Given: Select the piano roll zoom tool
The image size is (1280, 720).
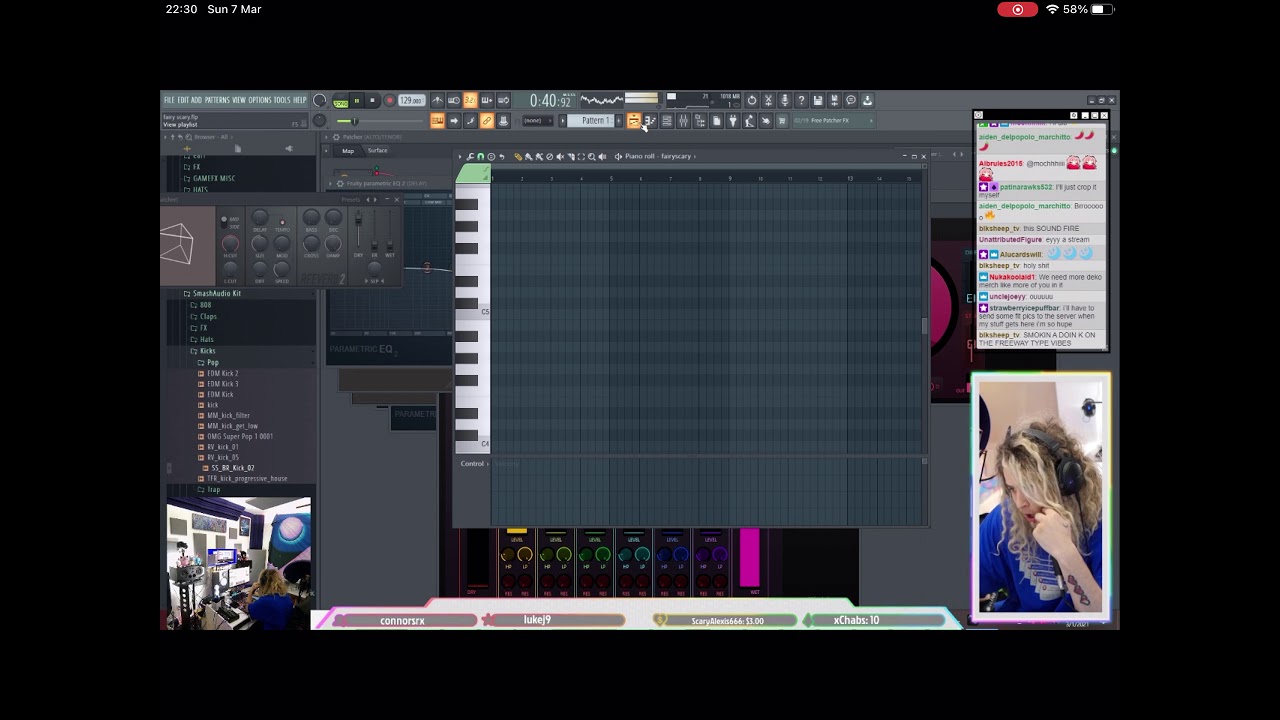Looking at the screenshot, I should (591, 156).
